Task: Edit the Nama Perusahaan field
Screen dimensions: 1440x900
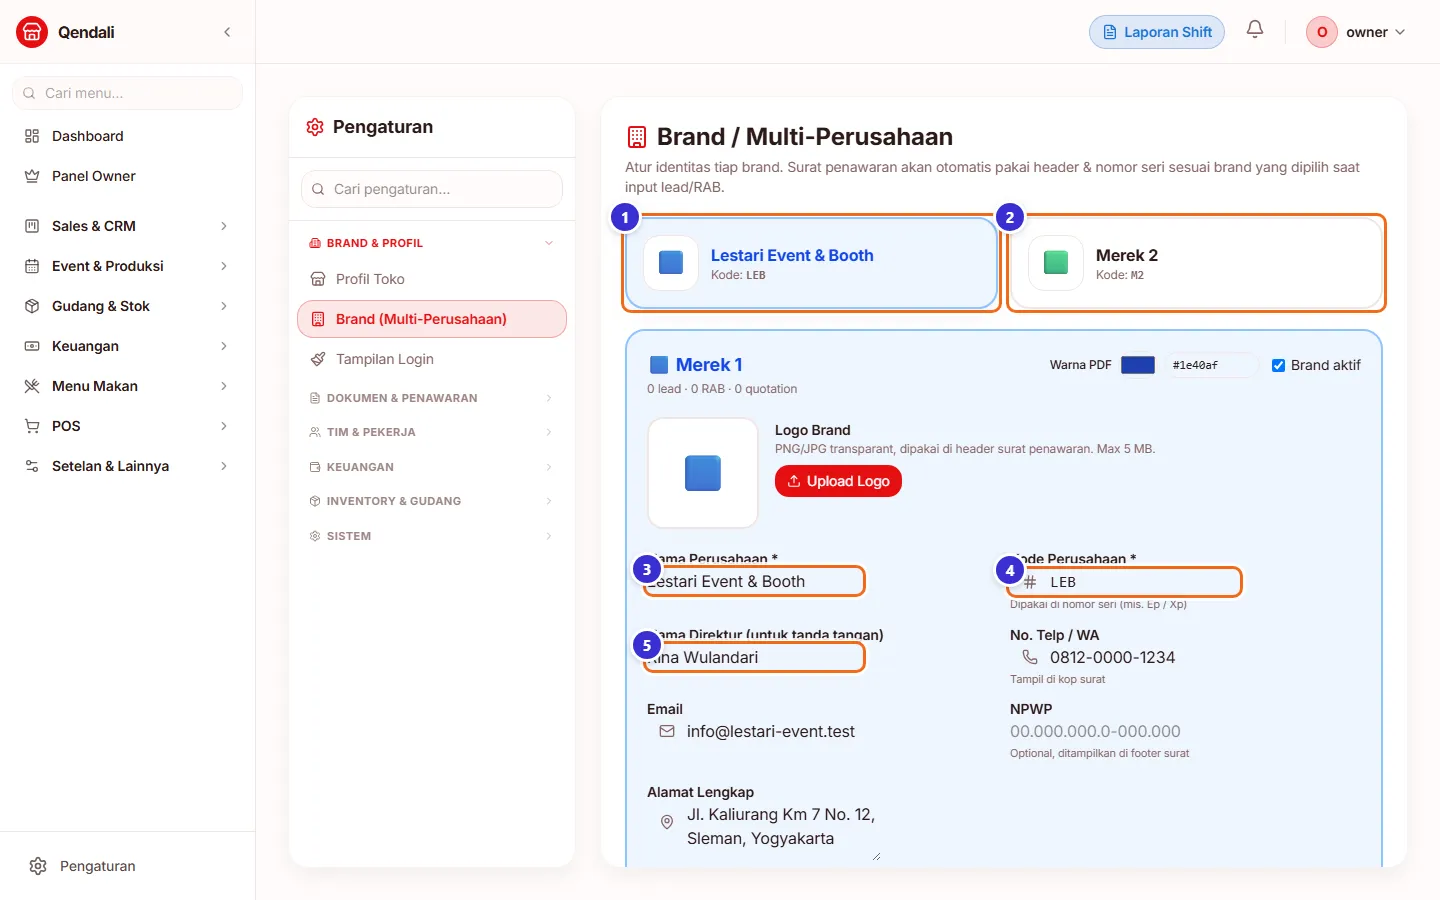Action: (755, 581)
